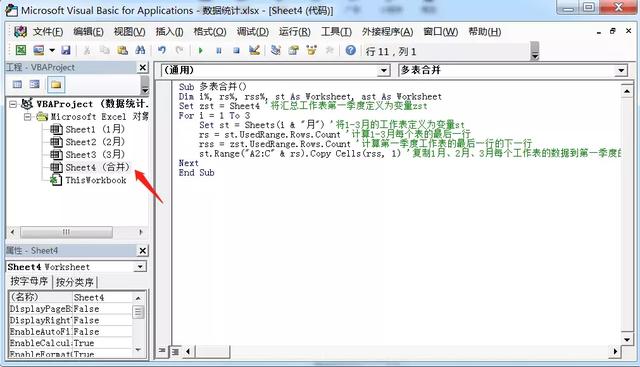Open Find with the binoculars icon
Screen dimensions: 640x367
140,50
